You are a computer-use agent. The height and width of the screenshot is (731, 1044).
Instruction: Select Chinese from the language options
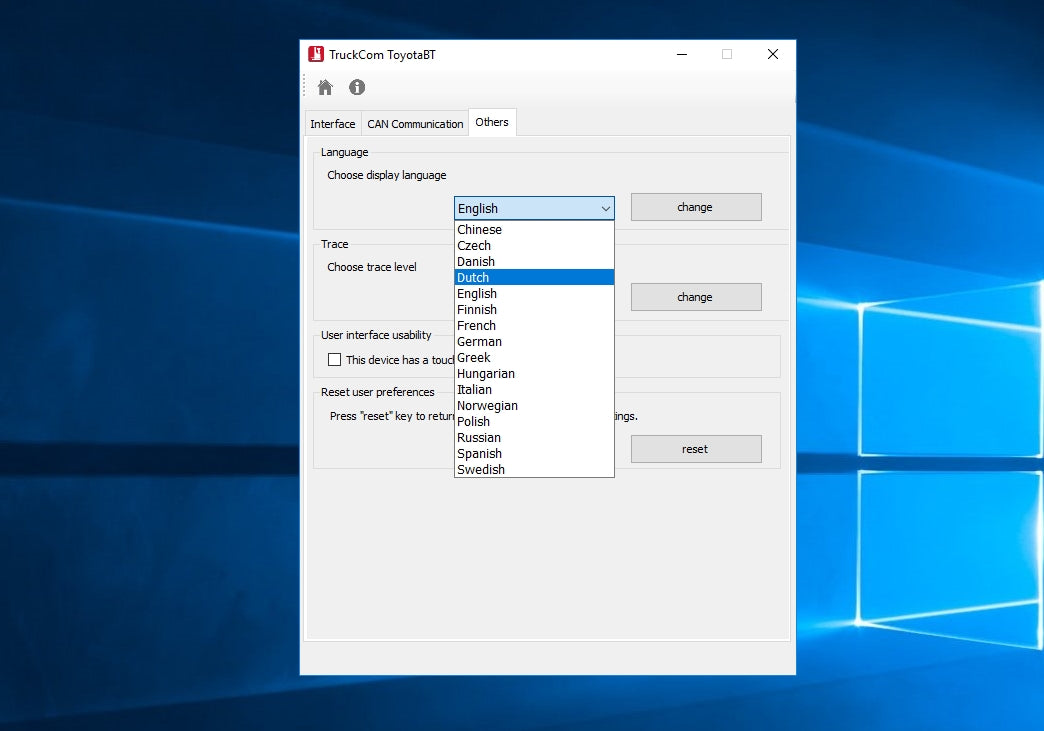pos(534,230)
